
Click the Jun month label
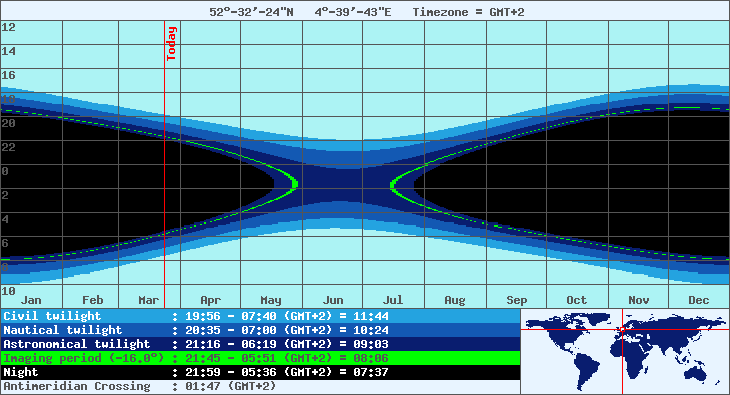click(x=333, y=300)
